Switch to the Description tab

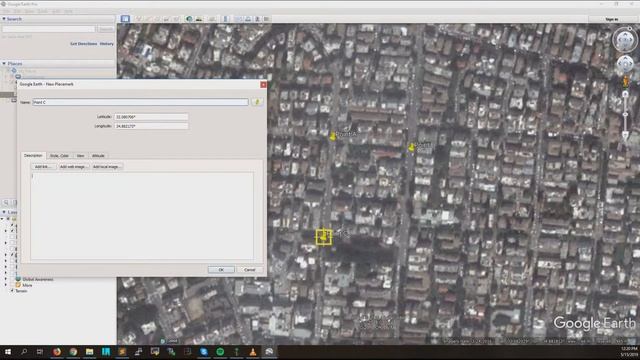point(33,156)
